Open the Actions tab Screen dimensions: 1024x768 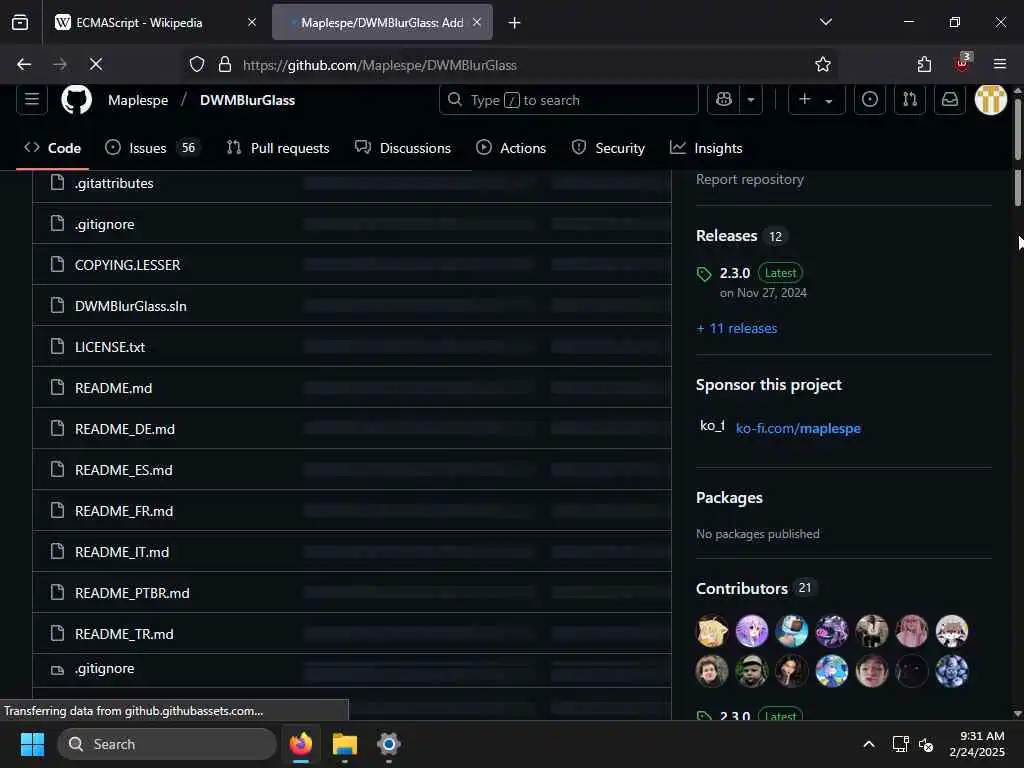(511, 148)
